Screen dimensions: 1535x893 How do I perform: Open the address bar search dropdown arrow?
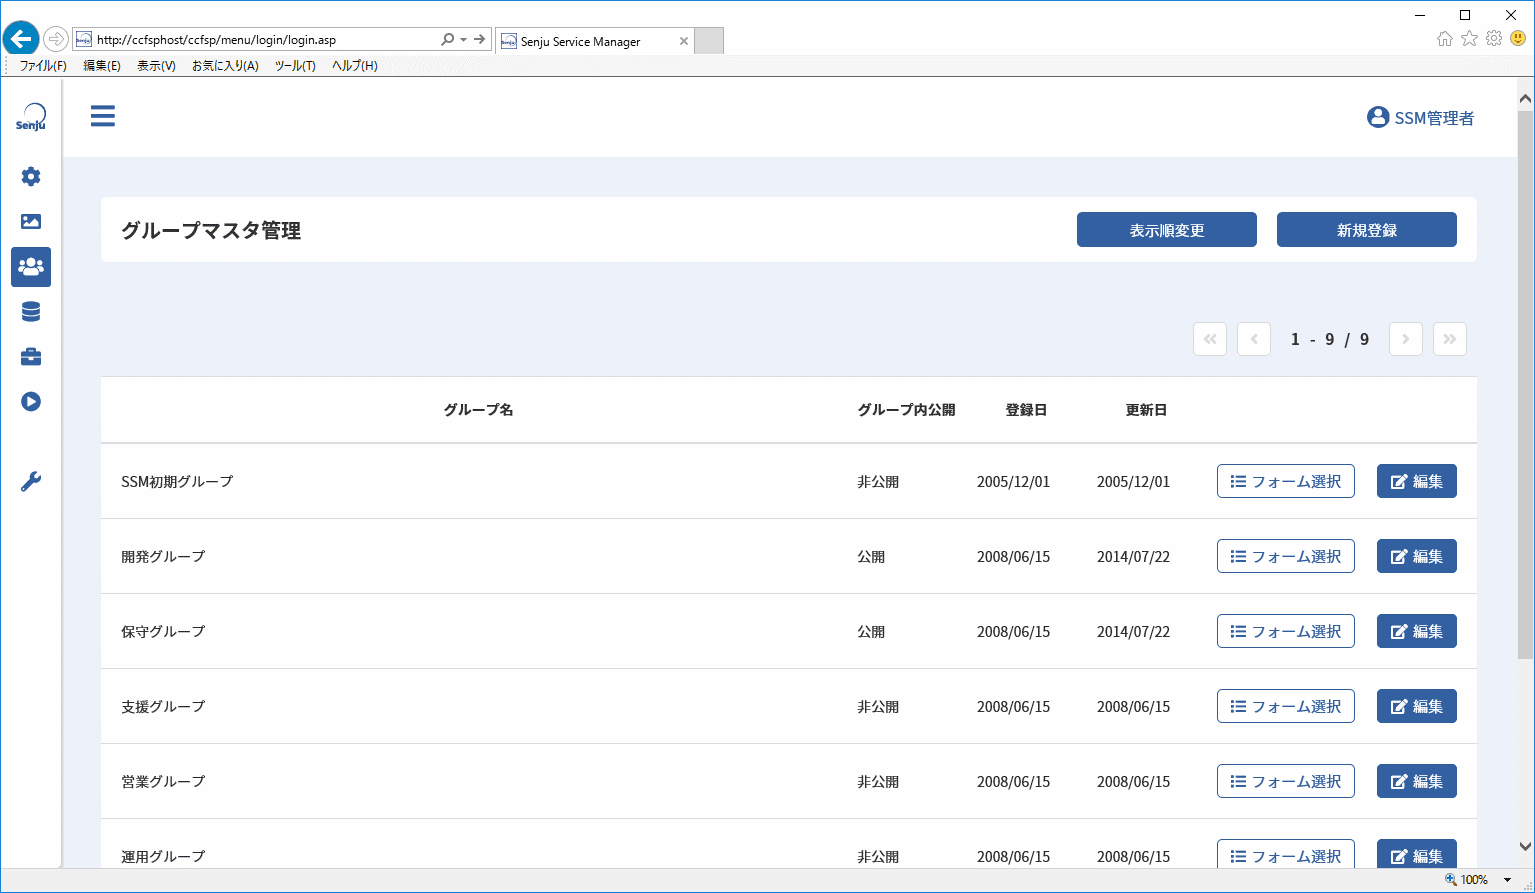(x=463, y=40)
